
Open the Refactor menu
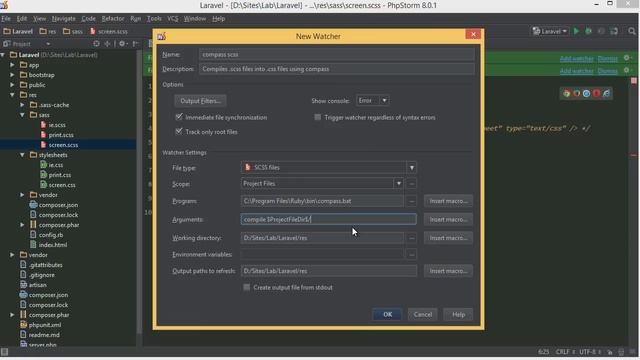[113, 19]
